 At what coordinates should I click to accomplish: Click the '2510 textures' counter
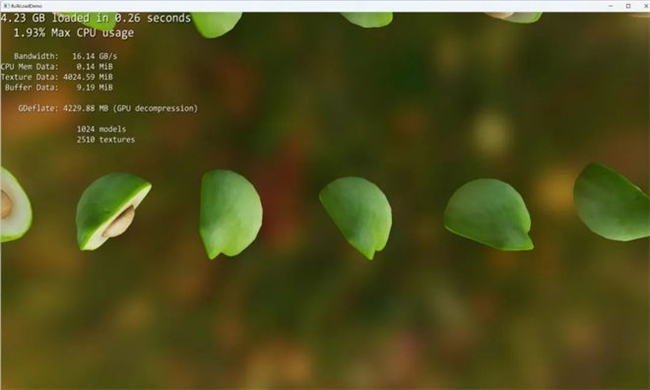click(106, 140)
